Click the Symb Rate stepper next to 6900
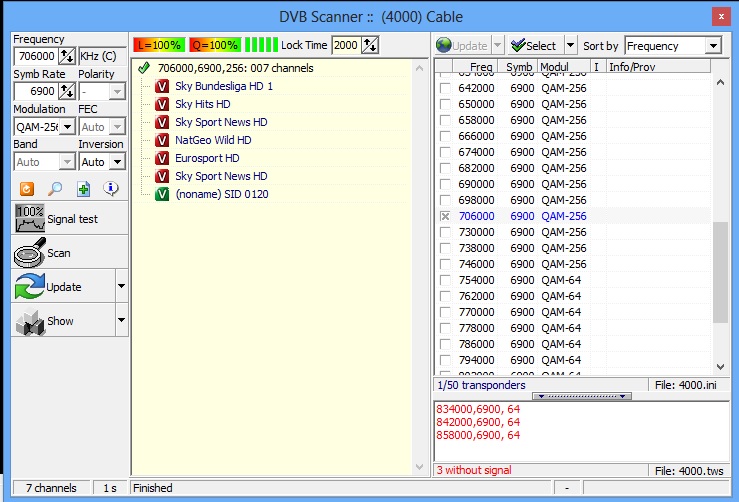 point(67,91)
